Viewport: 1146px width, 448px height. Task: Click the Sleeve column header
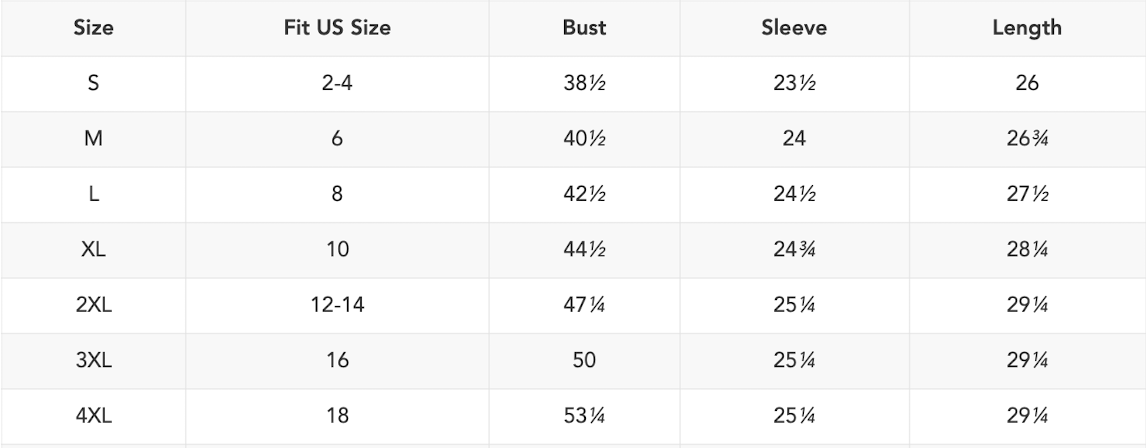[x=794, y=28]
